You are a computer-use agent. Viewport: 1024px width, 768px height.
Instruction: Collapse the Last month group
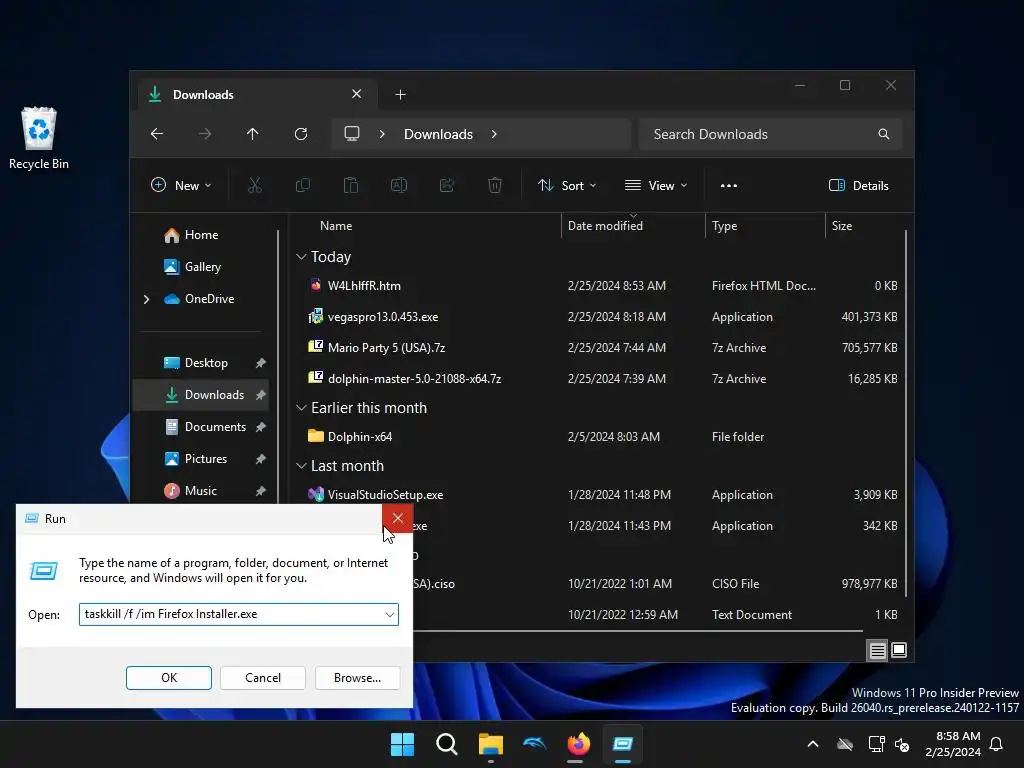coord(301,466)
